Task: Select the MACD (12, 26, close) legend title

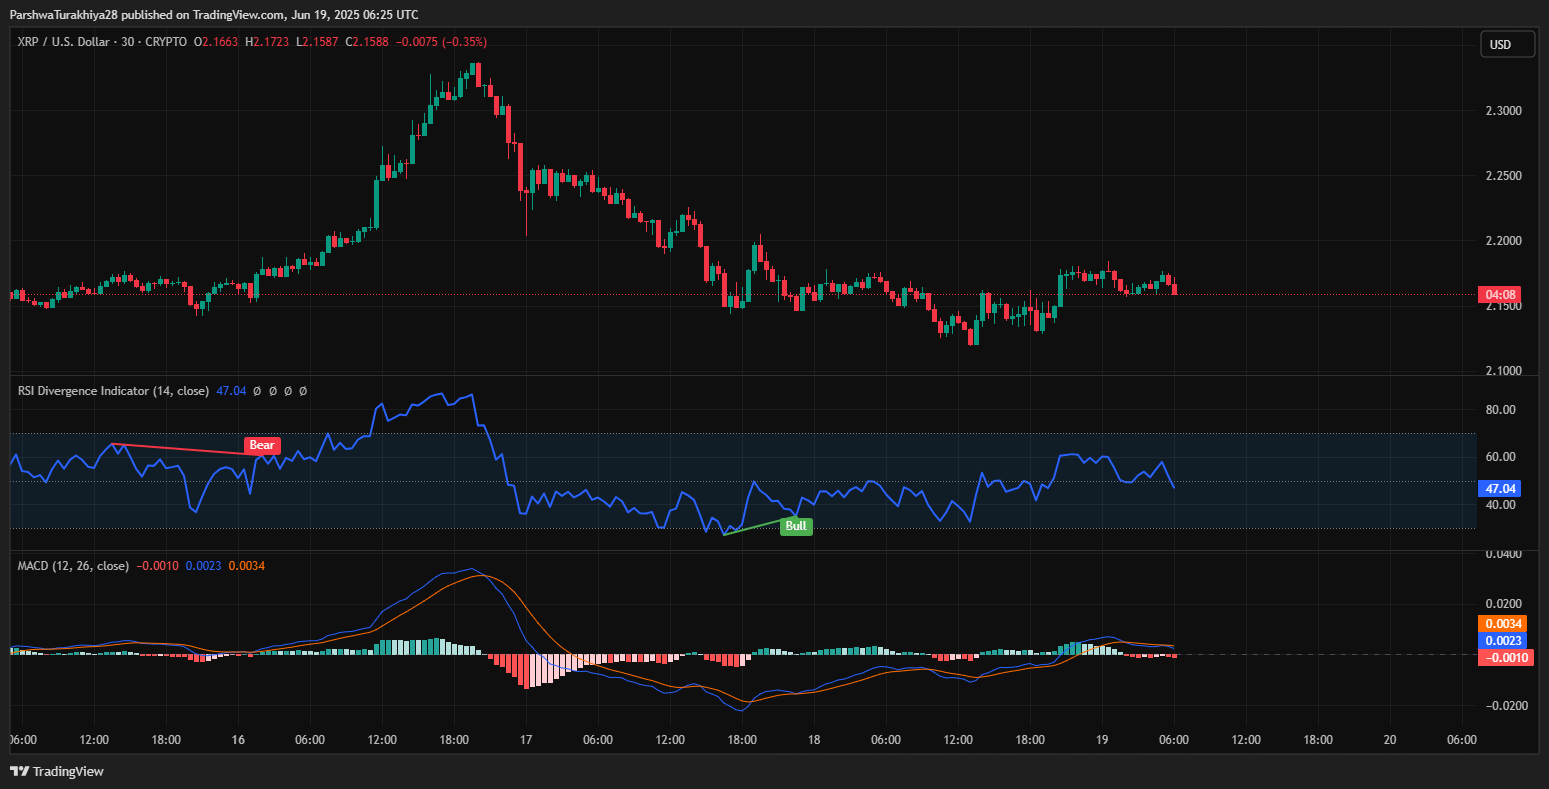Action: 73,566
